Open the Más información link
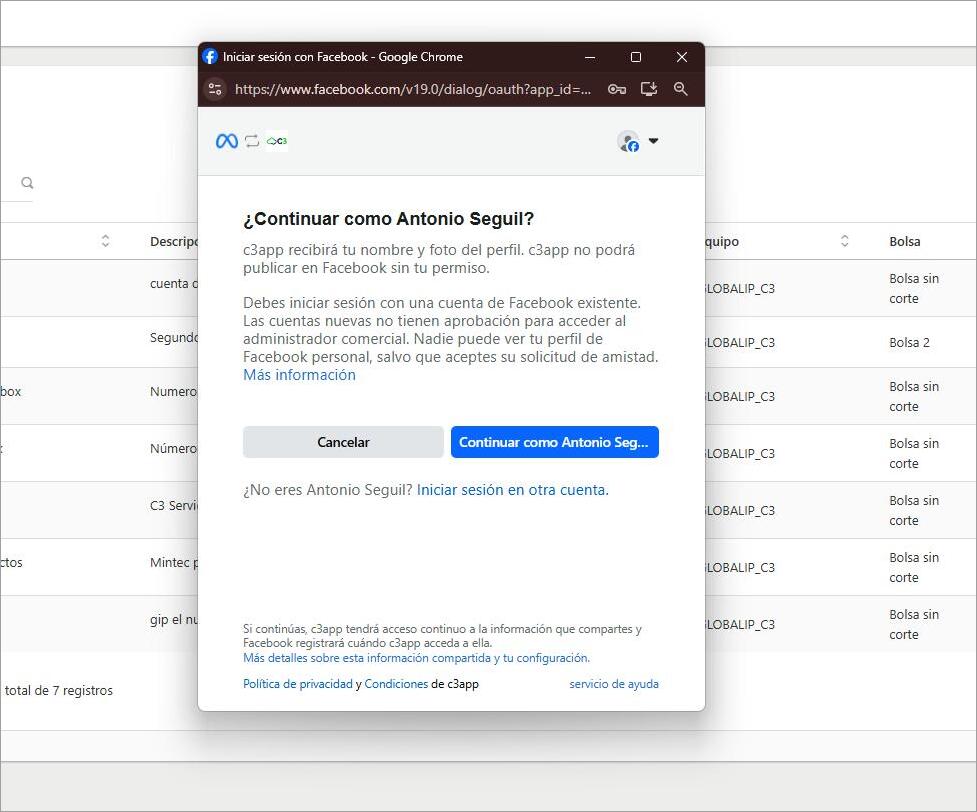 [x=299, y=375]
